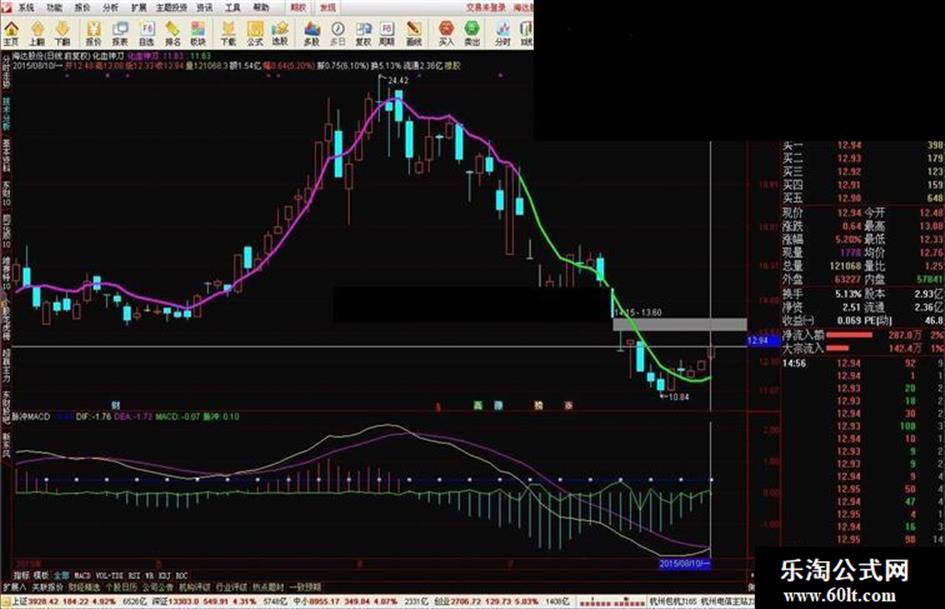Go to the 主页 home icon

(11, 34)
